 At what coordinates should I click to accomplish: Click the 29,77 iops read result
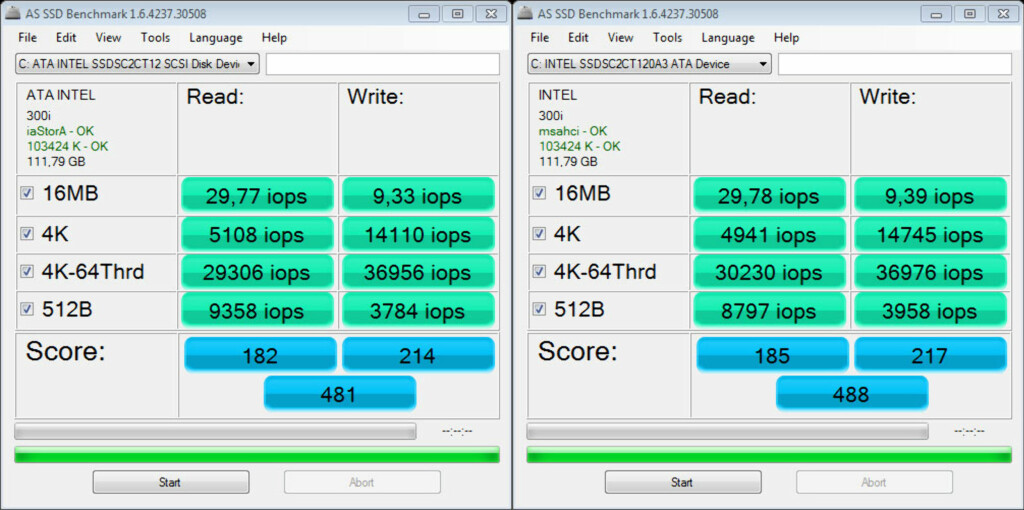tap(257, 195)
